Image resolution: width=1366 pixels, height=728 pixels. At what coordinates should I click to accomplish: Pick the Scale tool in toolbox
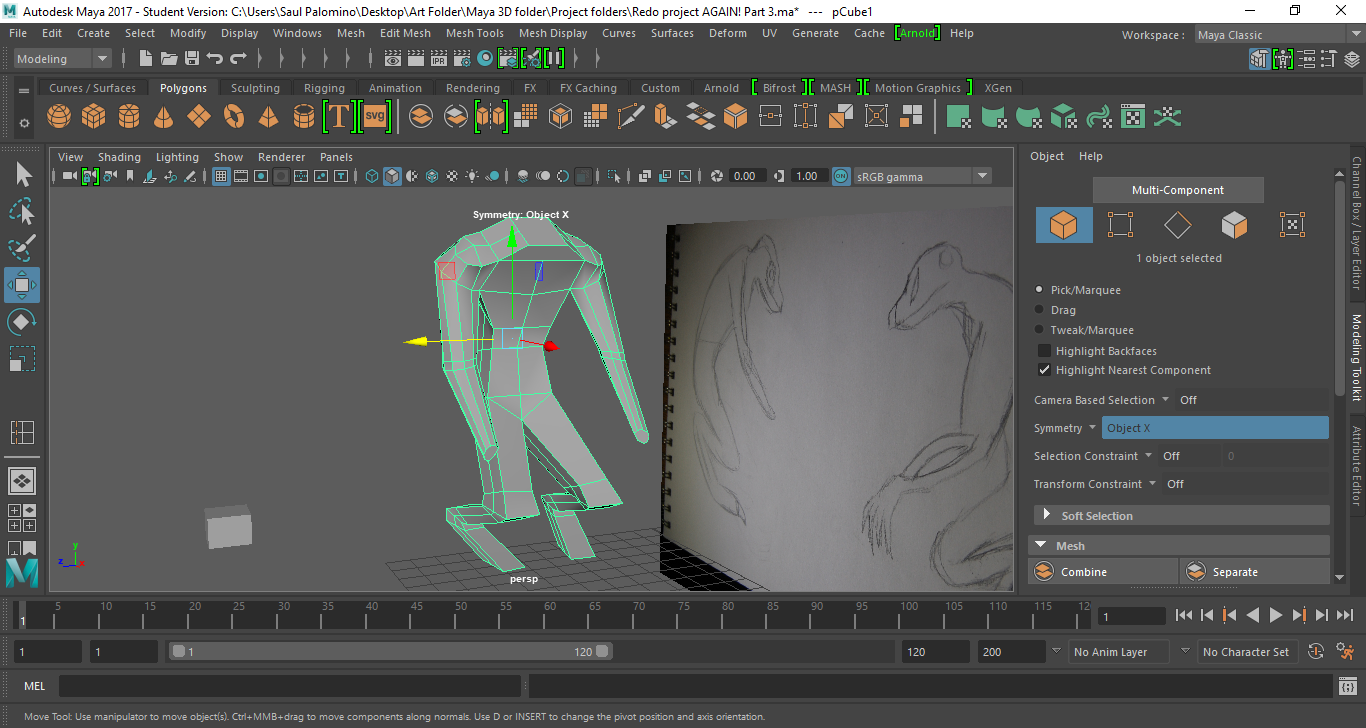coord(21,359)
